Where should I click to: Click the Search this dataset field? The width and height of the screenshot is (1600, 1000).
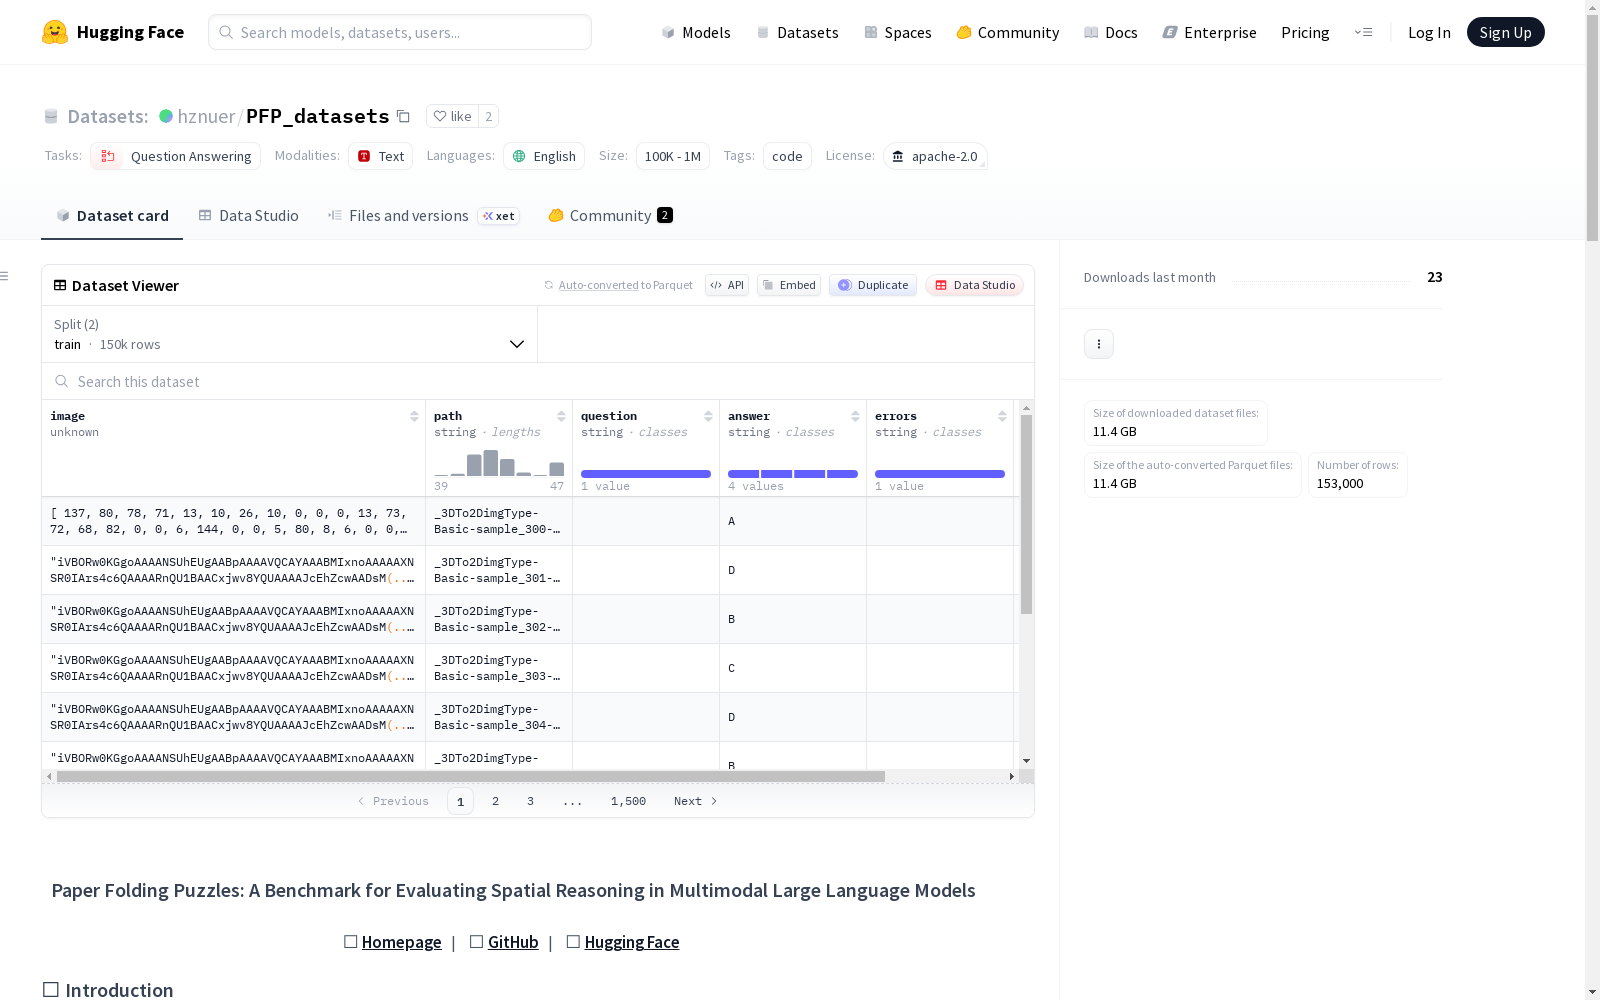[538, 382]
